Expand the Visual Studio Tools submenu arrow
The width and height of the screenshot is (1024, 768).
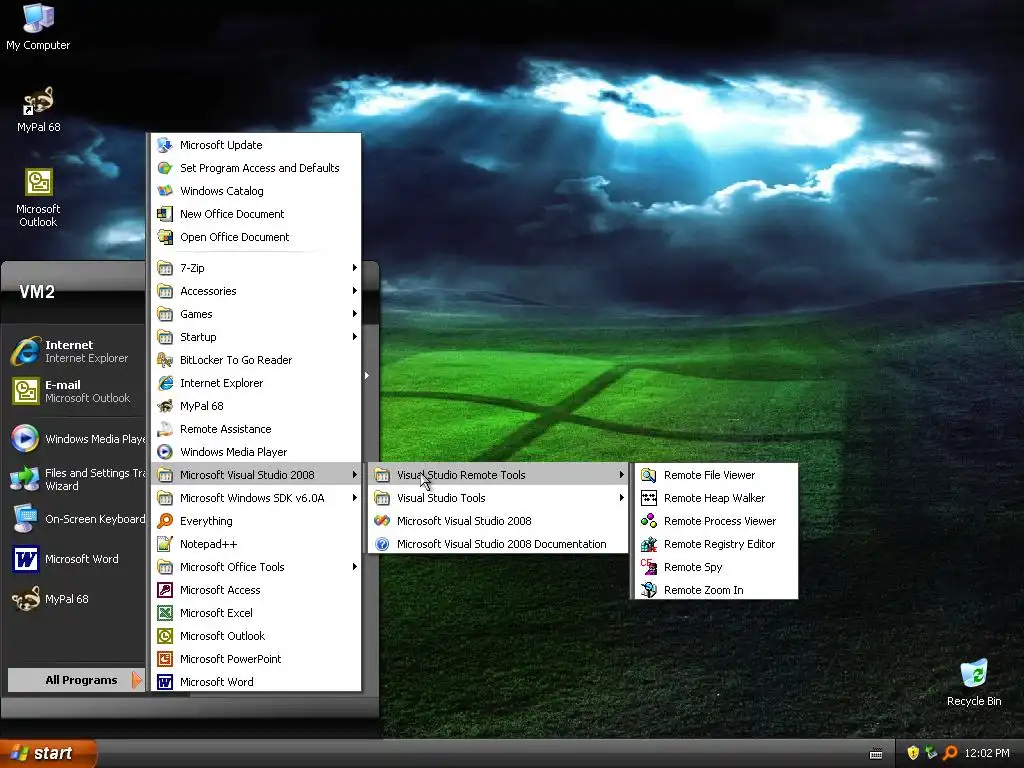tap(621, 498)
